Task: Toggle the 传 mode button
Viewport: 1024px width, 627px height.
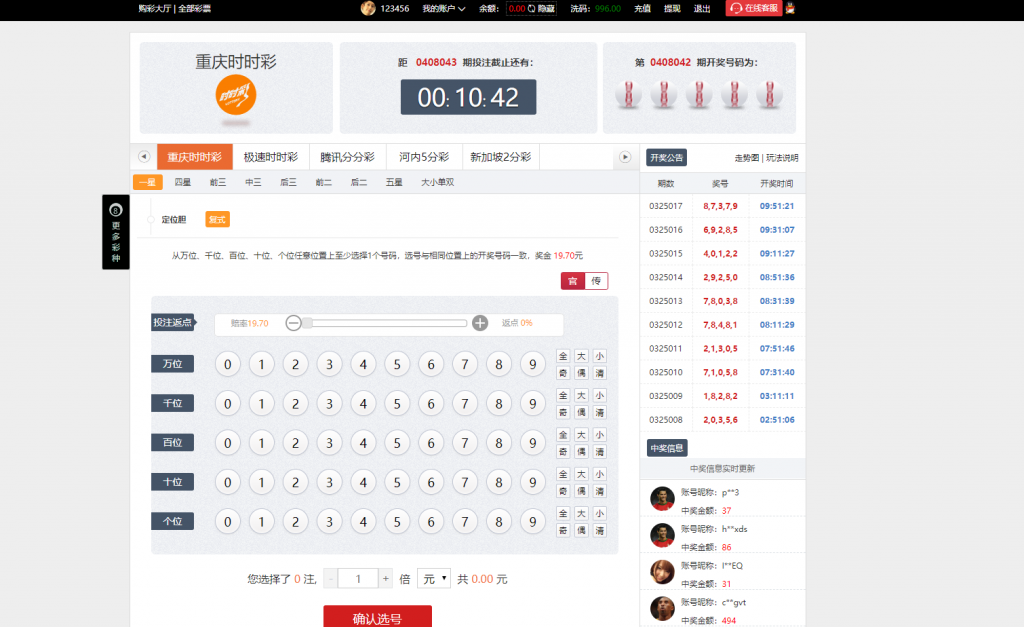Action: pos(596,281)
